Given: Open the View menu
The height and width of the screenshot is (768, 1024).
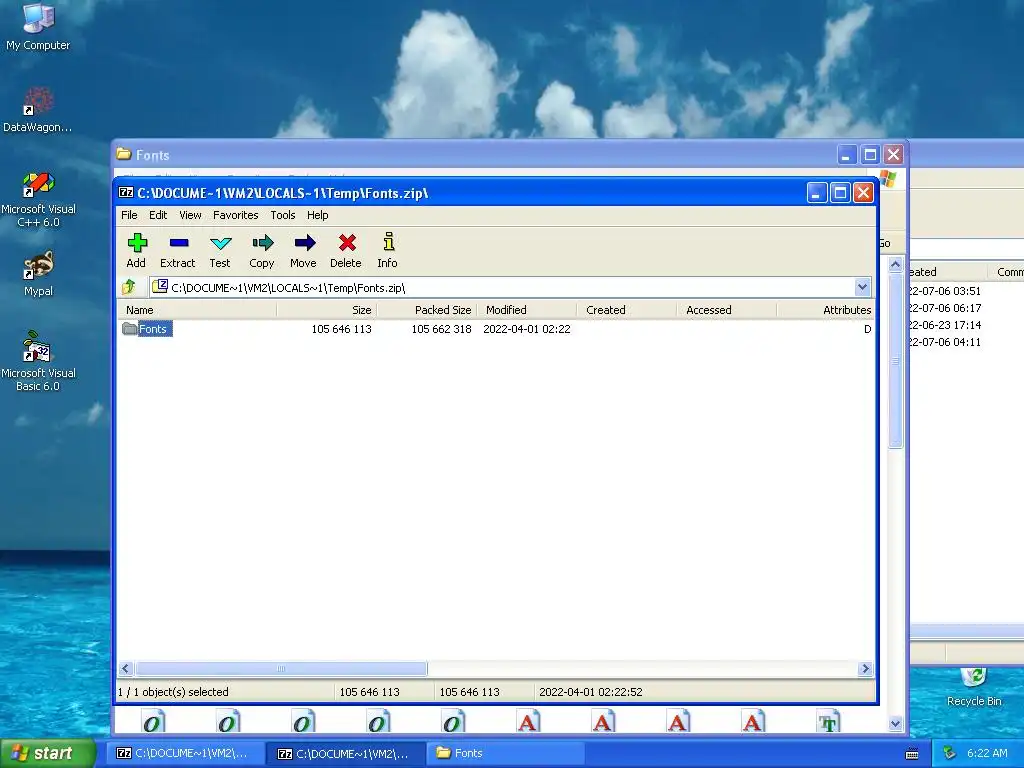Looking at the screenshot, I should pos(190,215).
